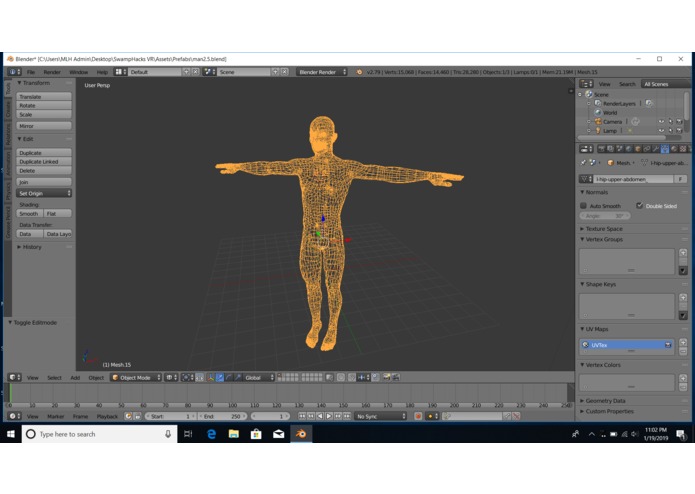The width and height of the screenshot is (695, 494).
Task: Play the animation in reverse
Action: coord(320,416)
